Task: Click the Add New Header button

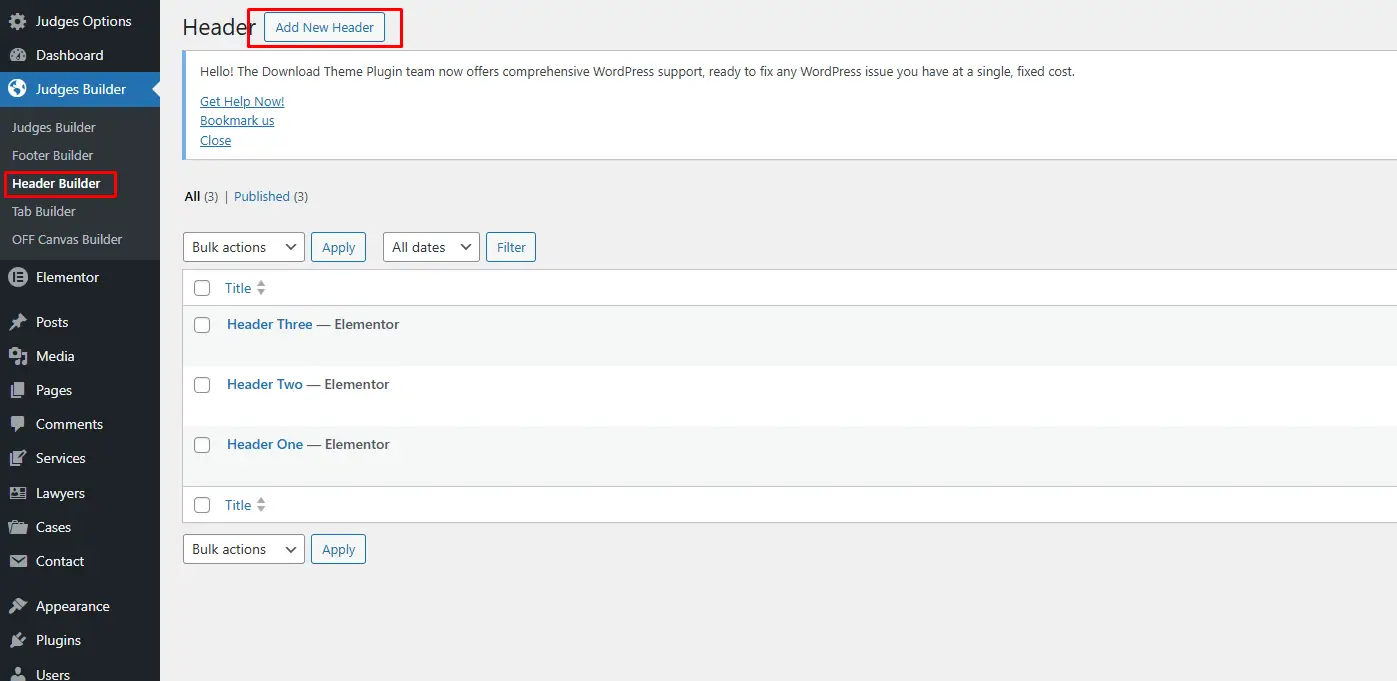Action: 324,27
